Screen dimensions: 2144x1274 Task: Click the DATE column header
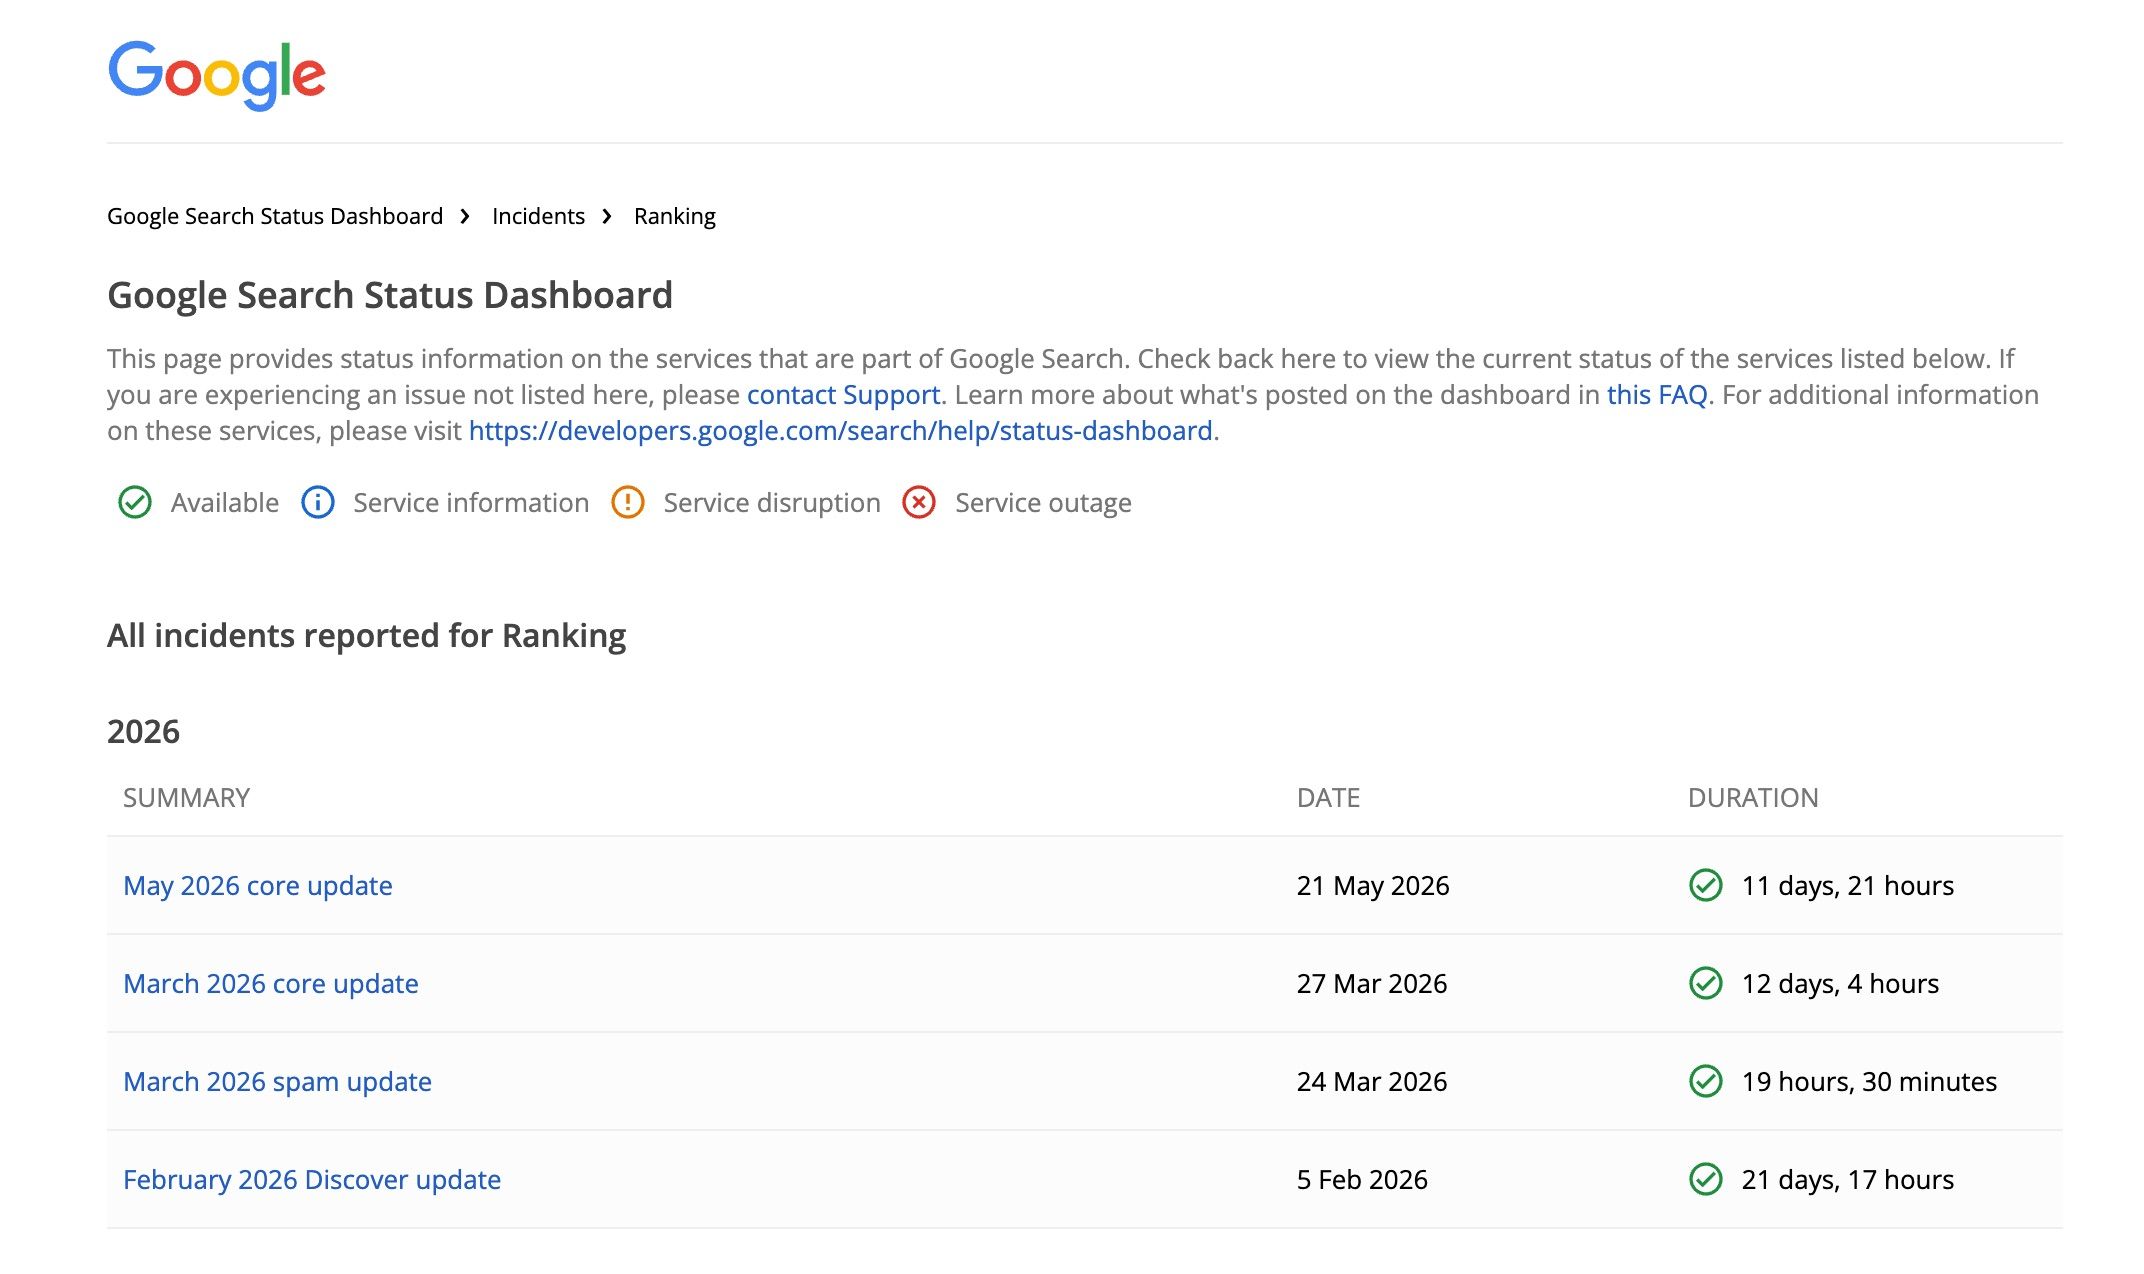tap(1328, 797)
